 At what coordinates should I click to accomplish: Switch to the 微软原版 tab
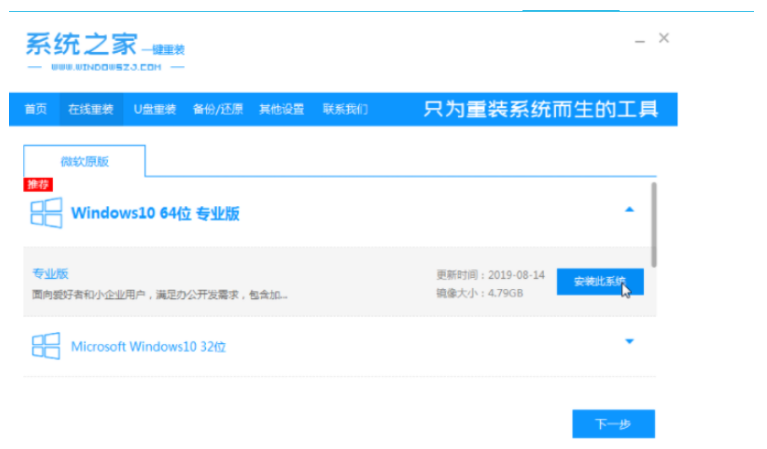[x=85, y=162]
